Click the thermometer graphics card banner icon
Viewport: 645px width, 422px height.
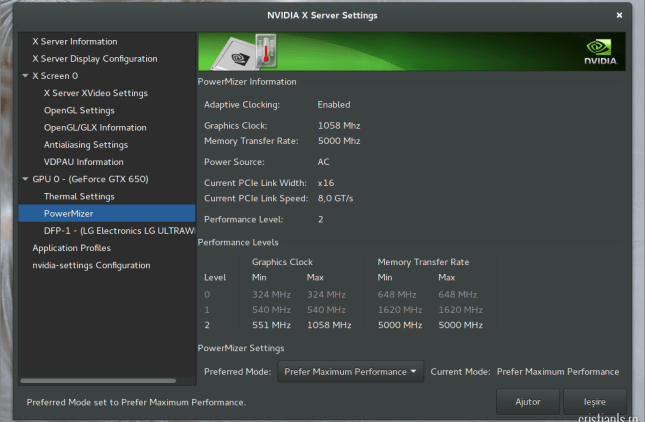pyautogui.click(x=245, y=51)
